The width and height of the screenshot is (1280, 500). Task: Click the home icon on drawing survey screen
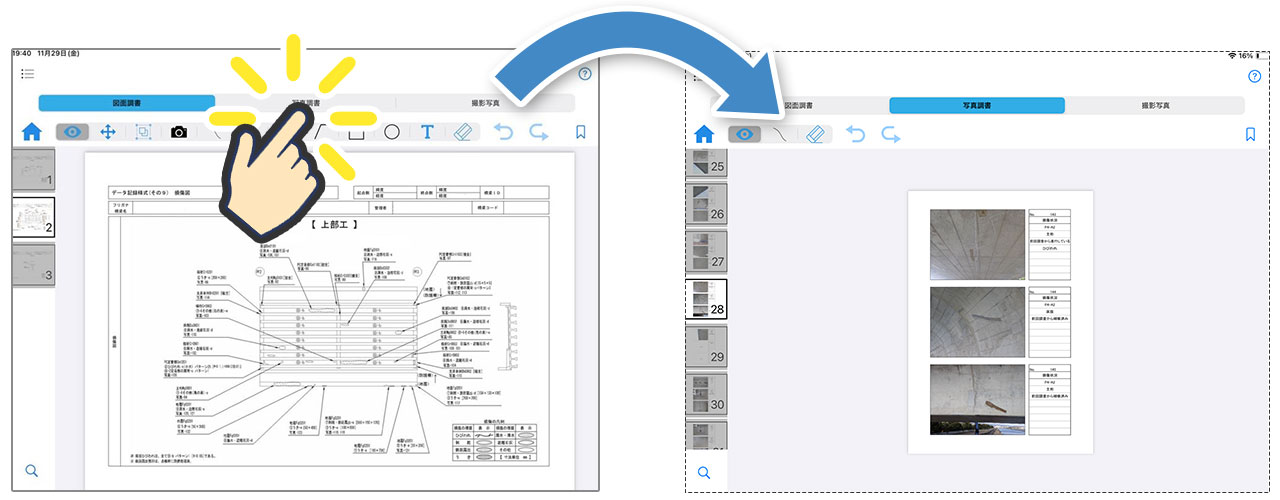(x=32, y=132)
